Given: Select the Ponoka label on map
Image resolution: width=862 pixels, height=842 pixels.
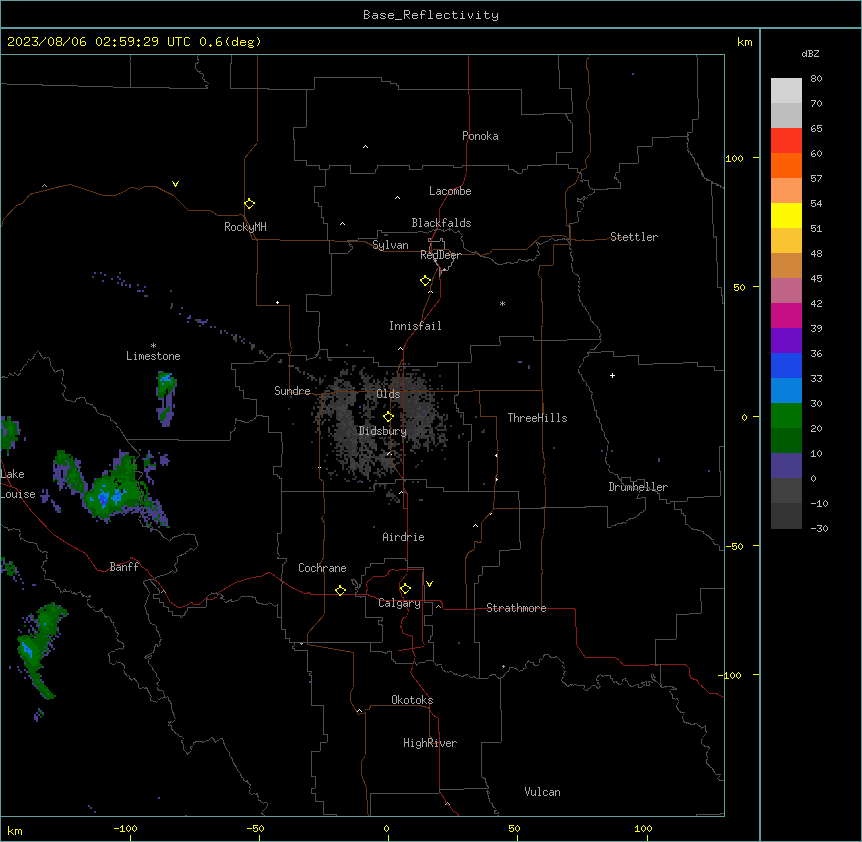Looking at the screenshot, I should tap(480, 136).
